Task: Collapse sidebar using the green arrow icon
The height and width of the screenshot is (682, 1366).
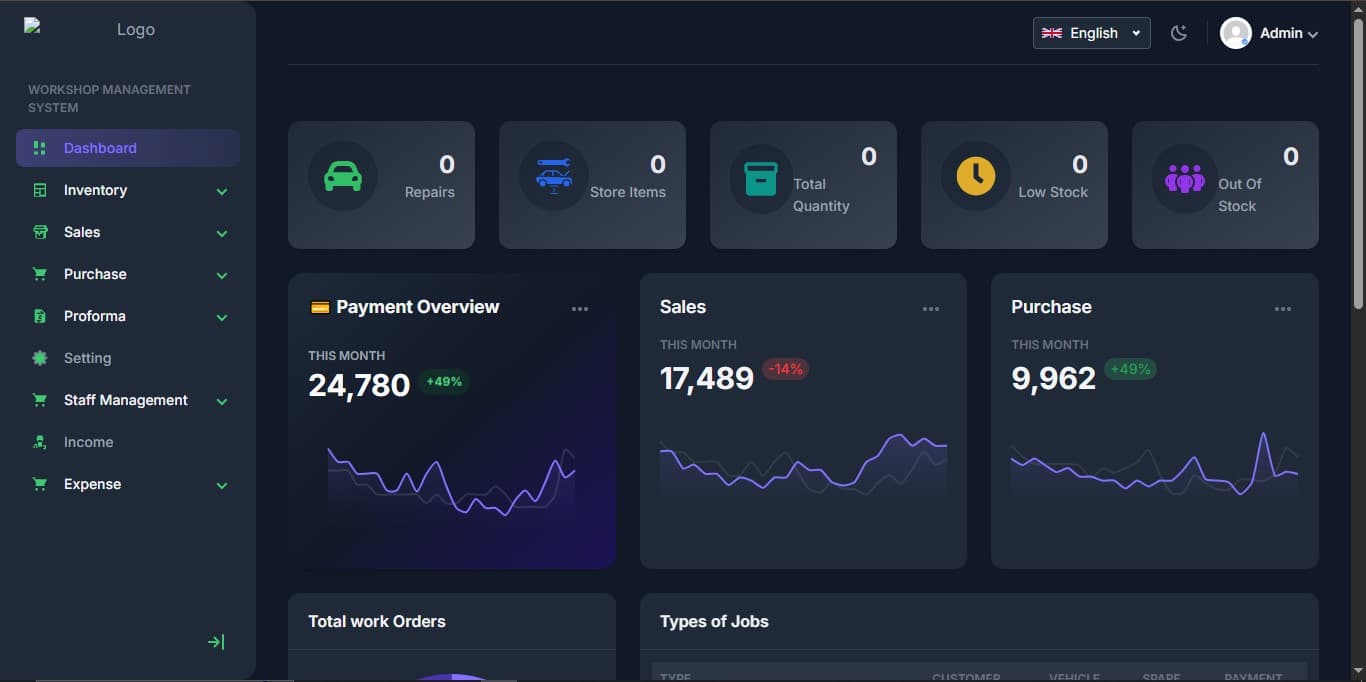Action: (x=216, y=642)
